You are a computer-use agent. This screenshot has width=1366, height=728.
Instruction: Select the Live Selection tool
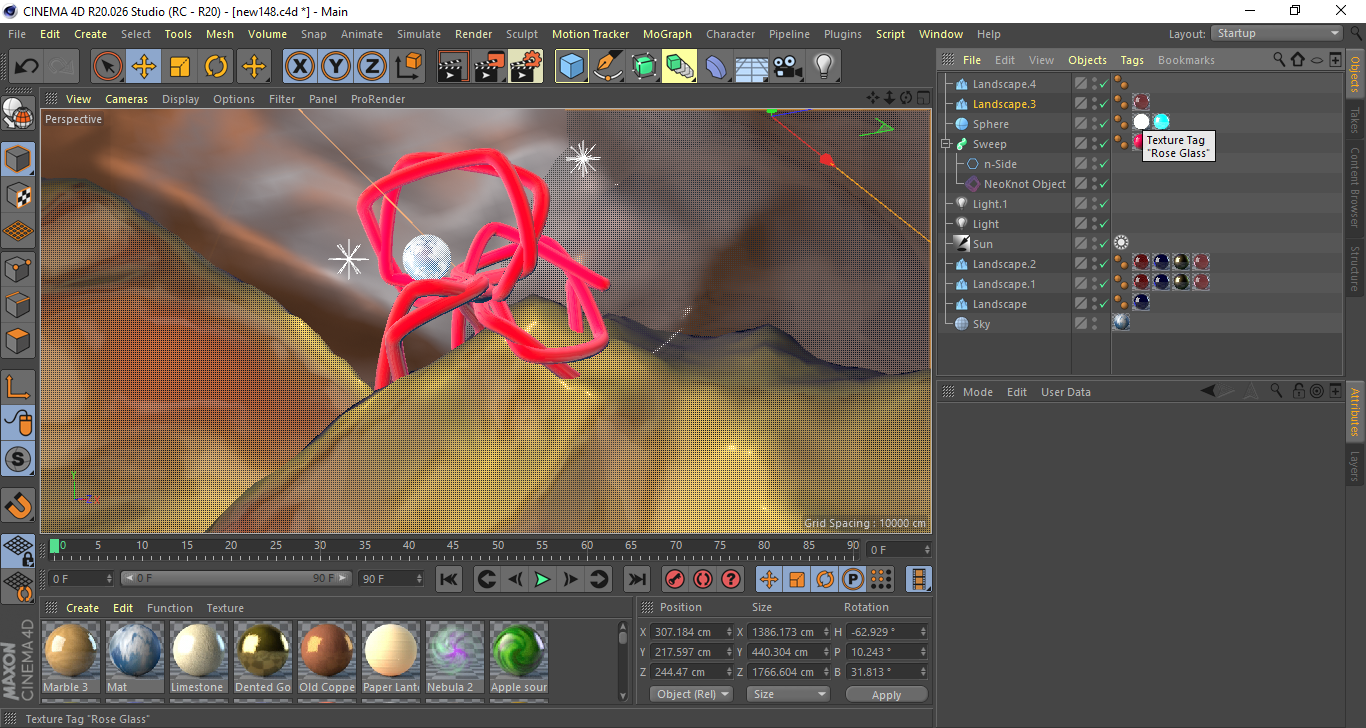point(108,67)
